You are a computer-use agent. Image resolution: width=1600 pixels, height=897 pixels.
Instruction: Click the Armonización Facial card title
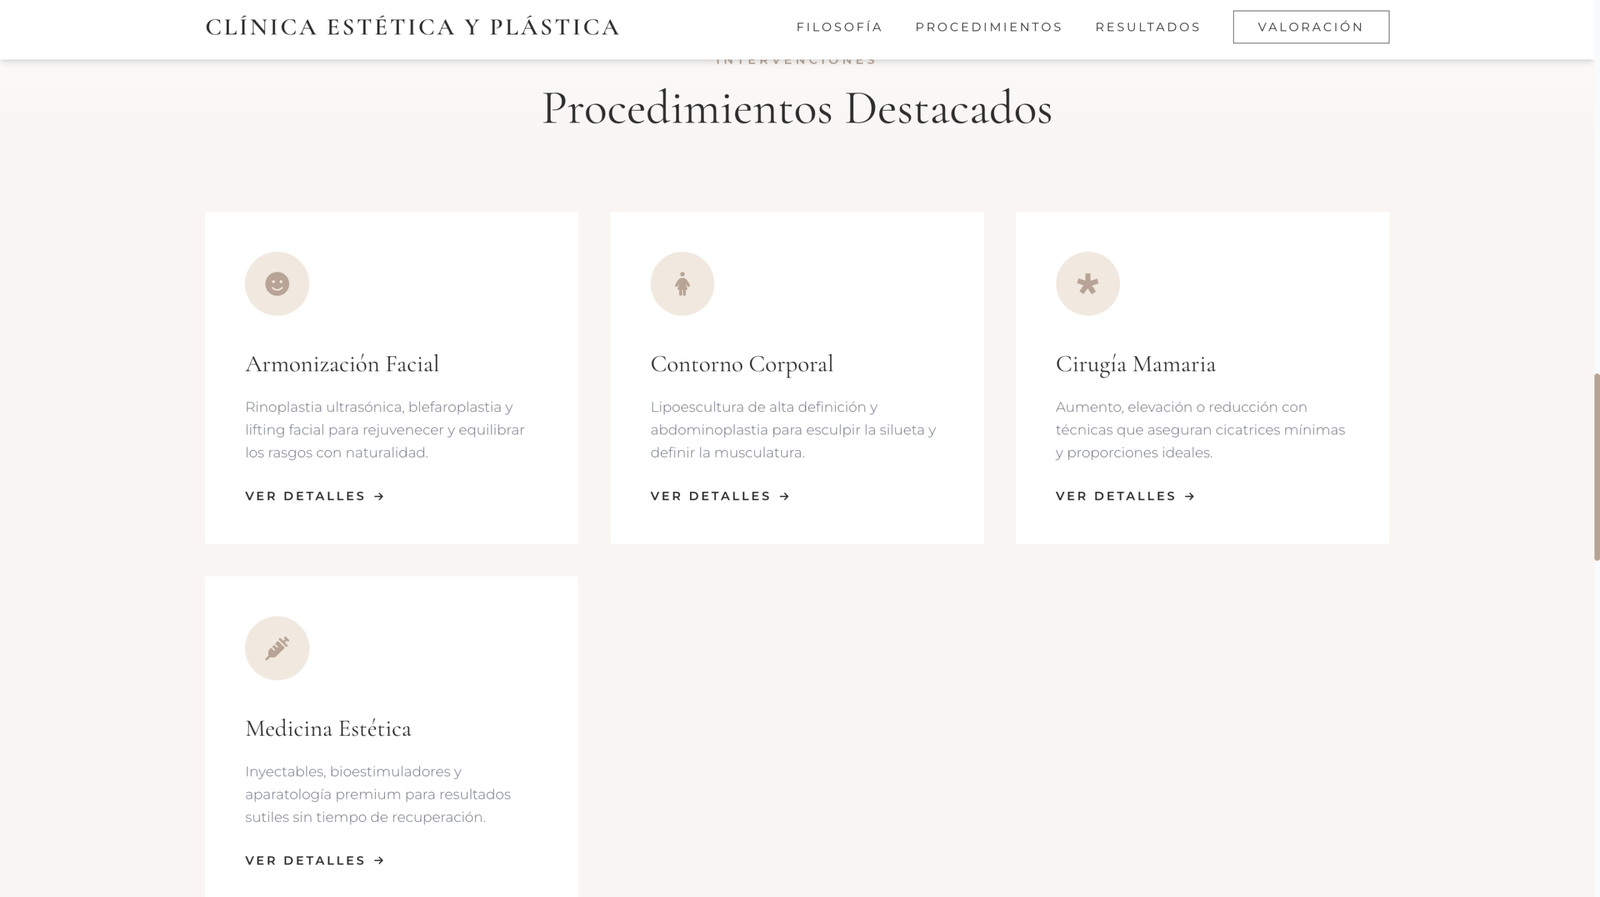(342, 364)
